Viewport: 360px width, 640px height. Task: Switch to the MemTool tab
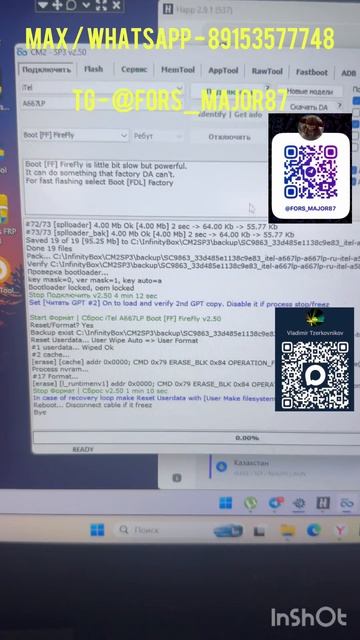click(178, 70)
